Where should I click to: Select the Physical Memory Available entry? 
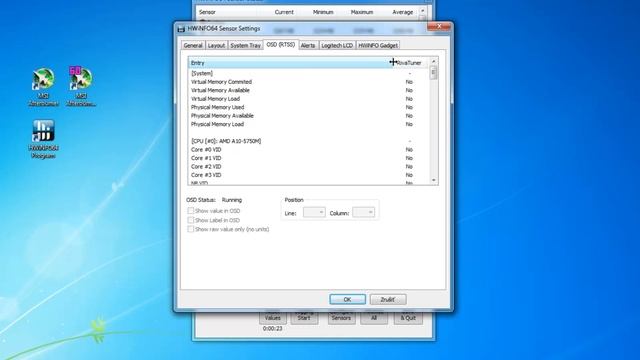point(309,116)
